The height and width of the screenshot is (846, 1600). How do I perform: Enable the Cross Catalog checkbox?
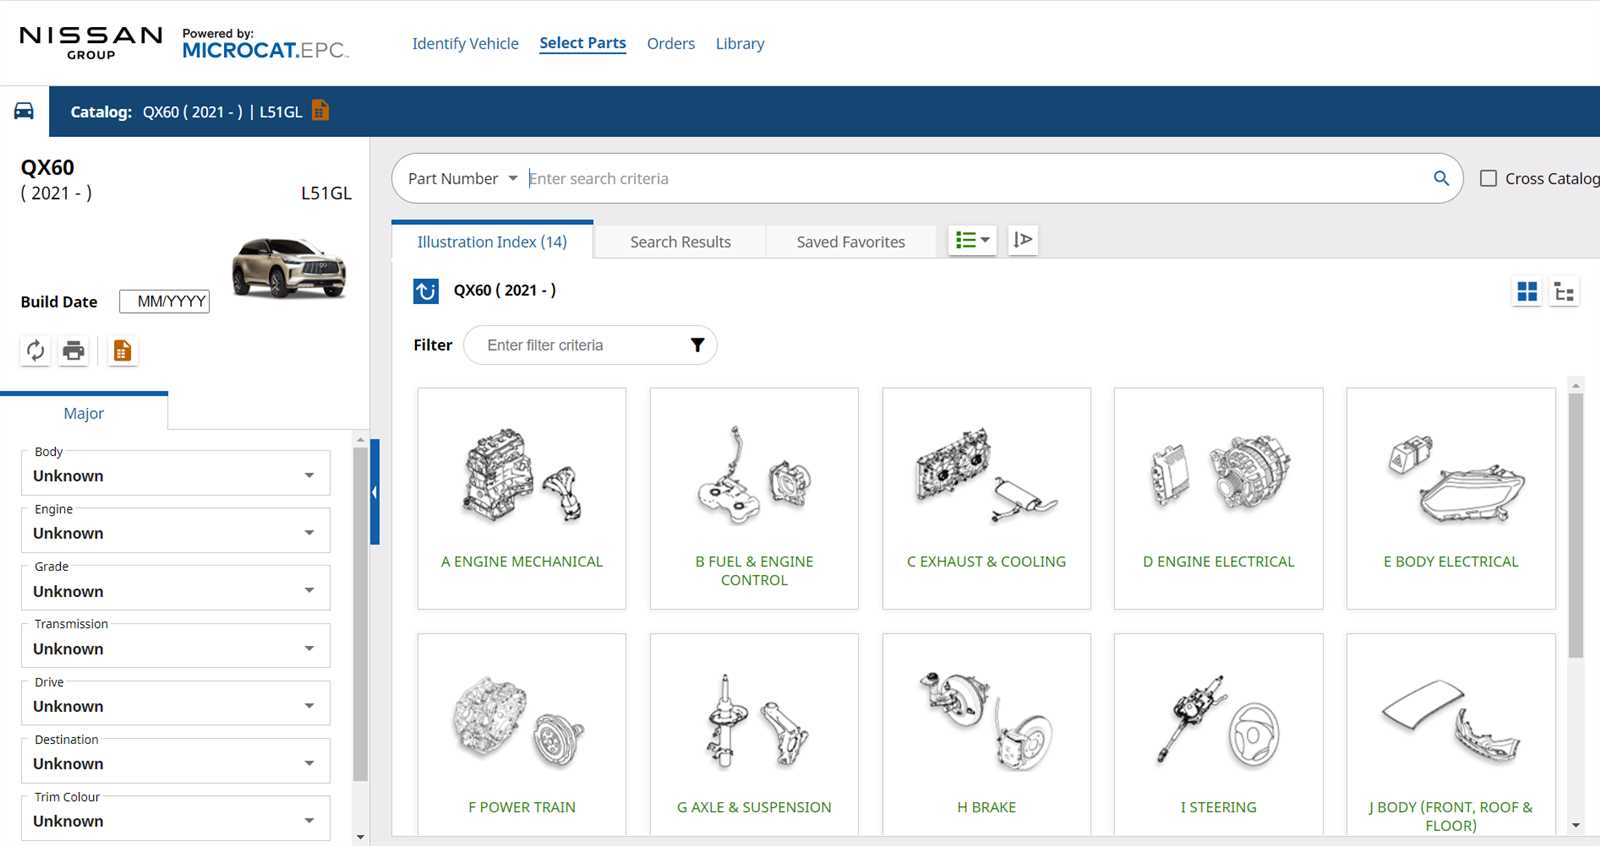(x=1488, y=178)
